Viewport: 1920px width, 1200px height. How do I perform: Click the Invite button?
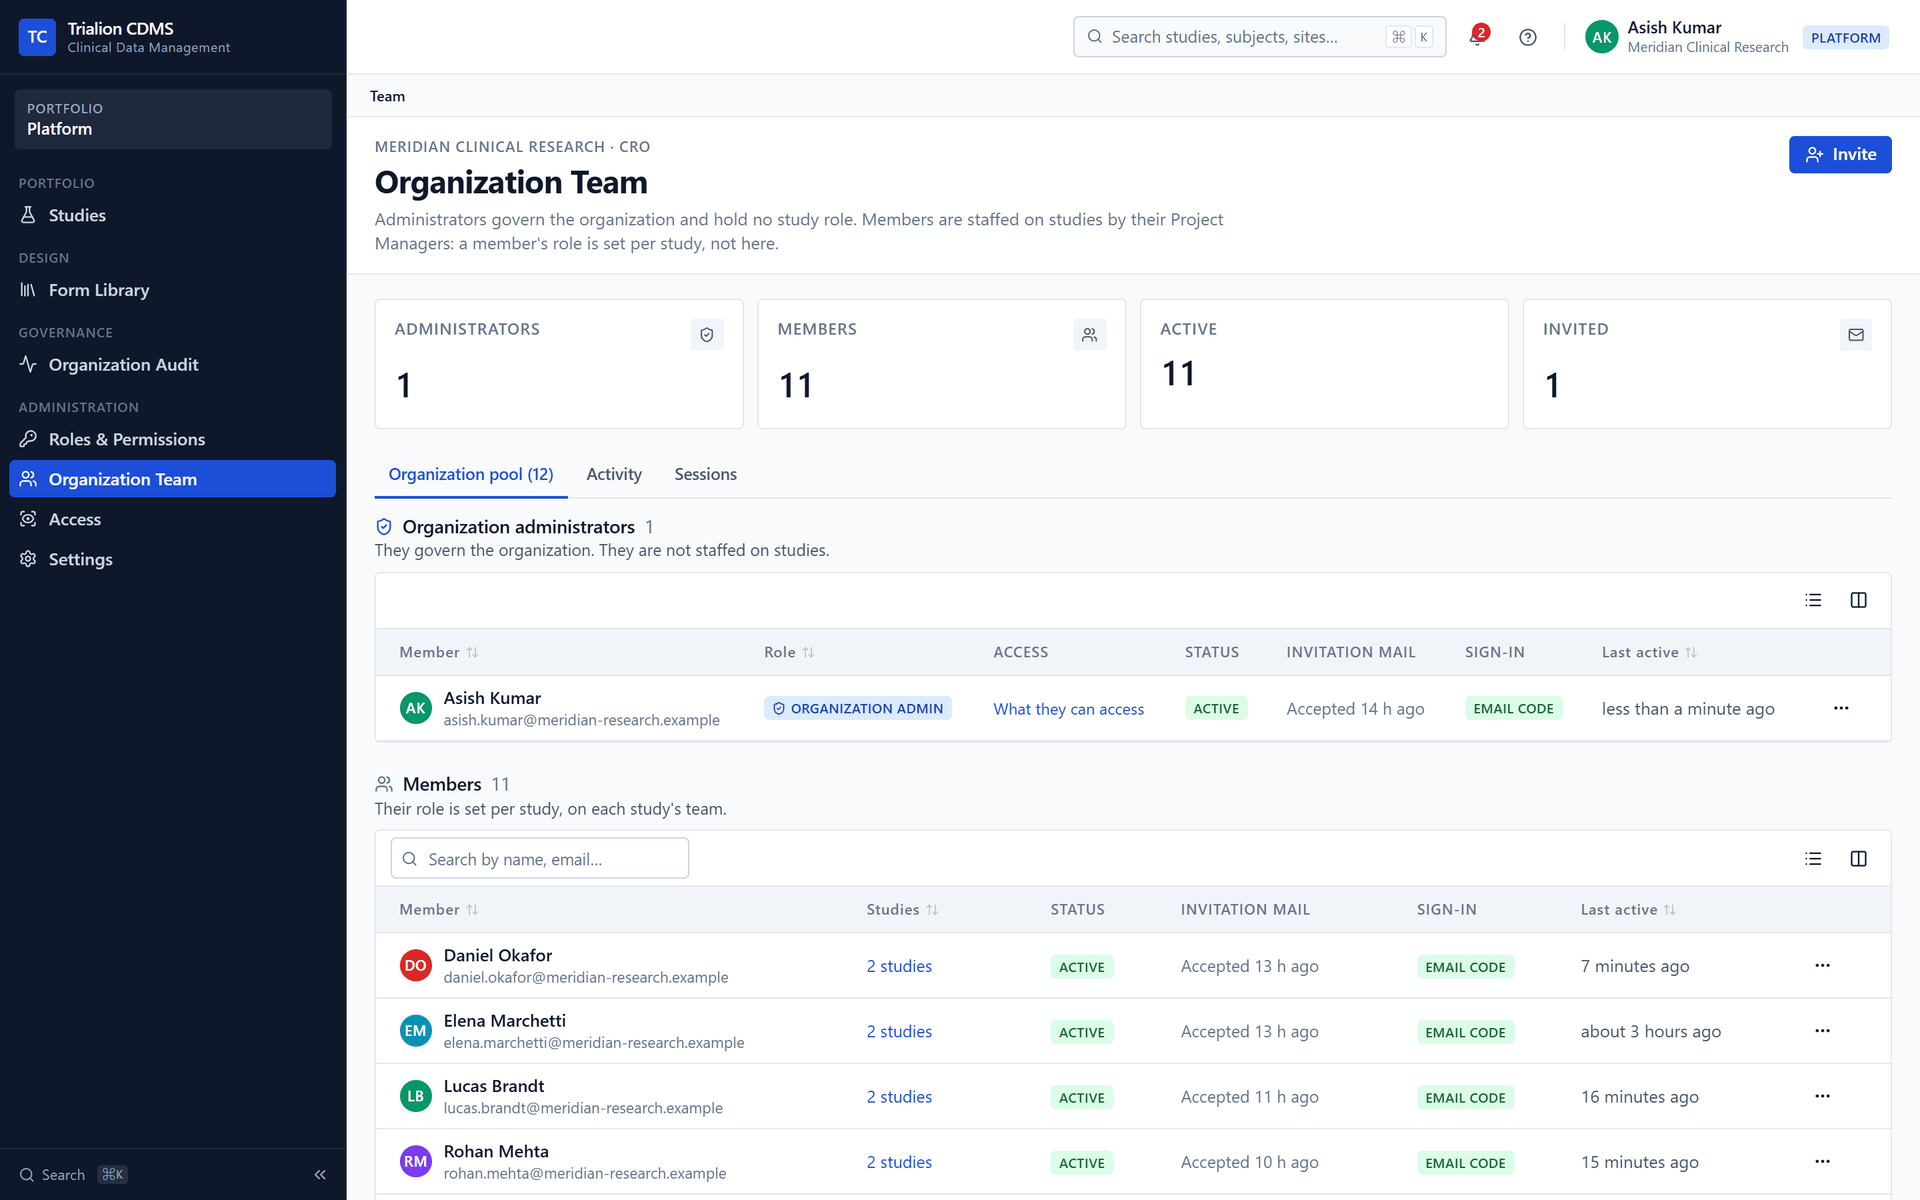click(x=1840, y=154)
